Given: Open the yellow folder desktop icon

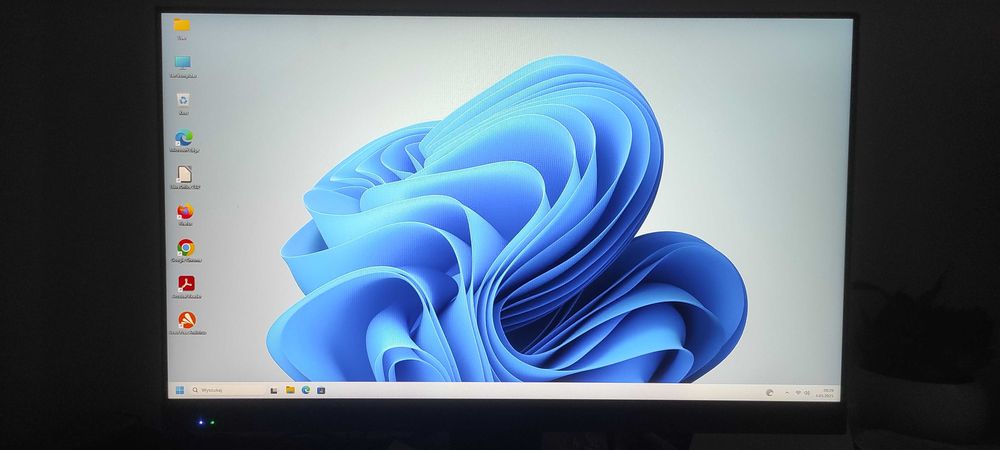Looking at the screenshot, I should tap(182, 25).
